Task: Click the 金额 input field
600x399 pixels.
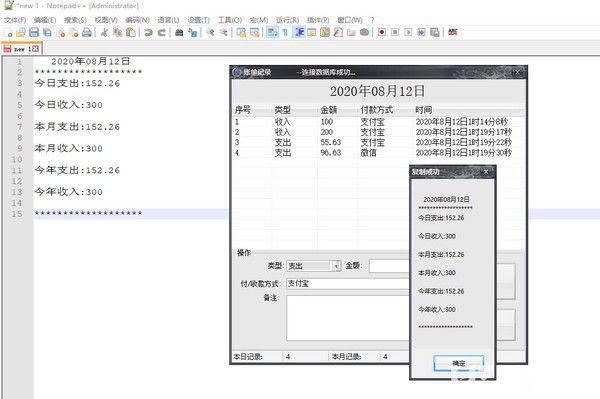Action: tap(389, 266)
